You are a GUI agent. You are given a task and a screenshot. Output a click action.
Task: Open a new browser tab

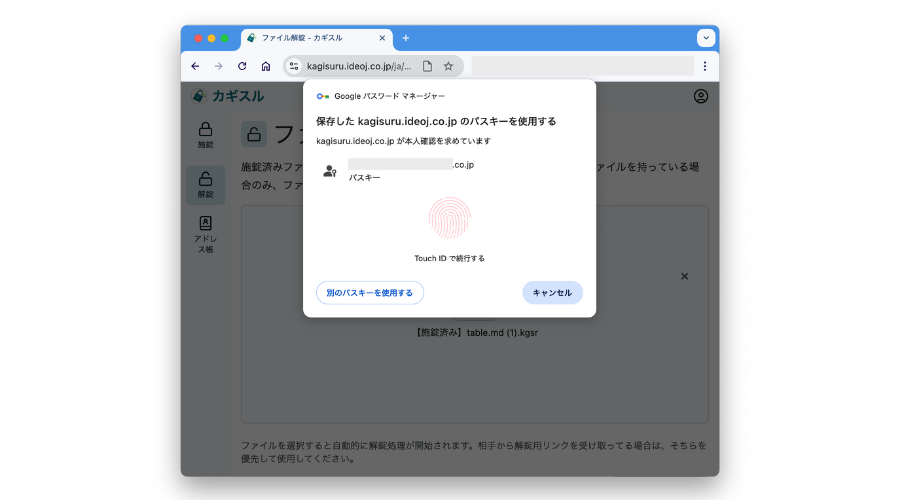tap(405, 38)
